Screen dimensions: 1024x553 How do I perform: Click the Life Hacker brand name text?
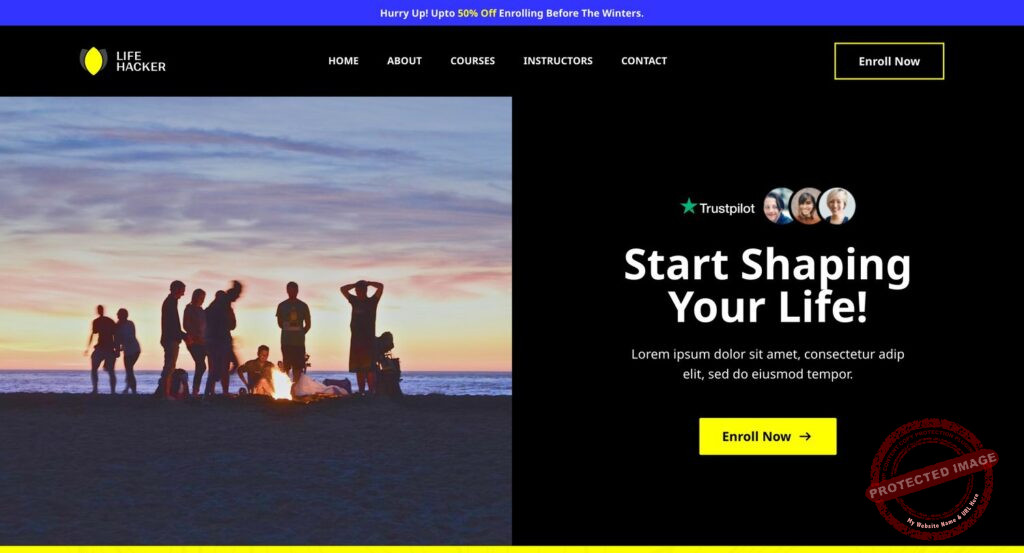[x=140, y=61]
